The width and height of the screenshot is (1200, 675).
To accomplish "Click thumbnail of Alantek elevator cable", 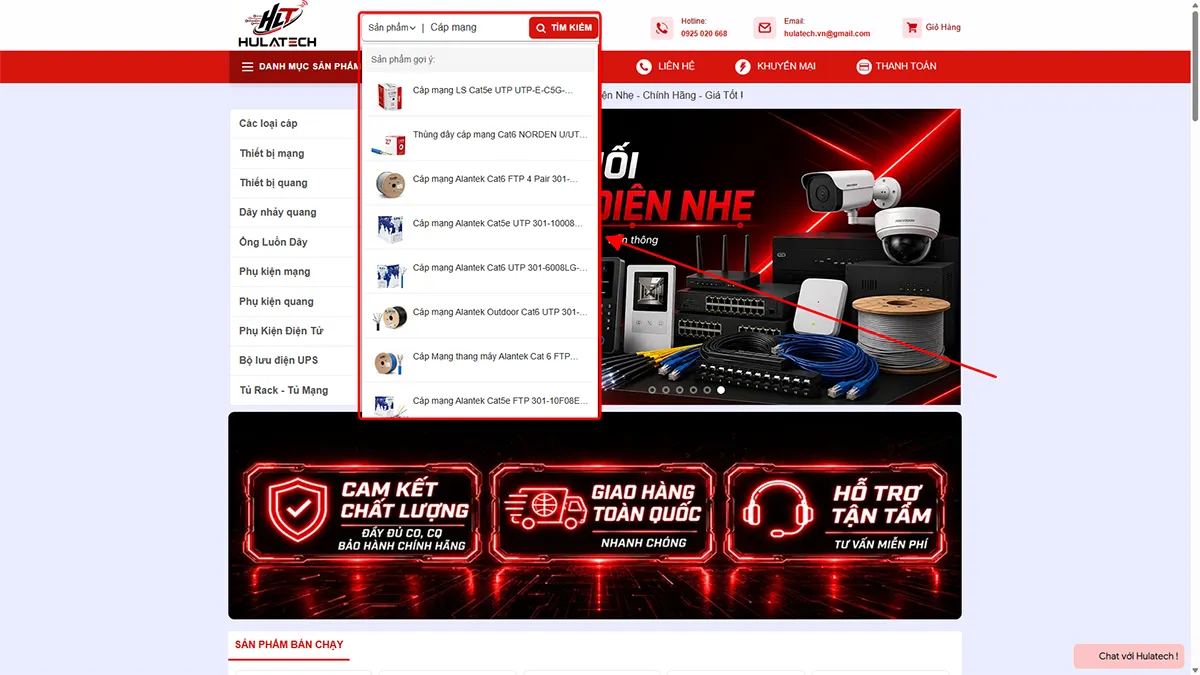I will 389,362.
